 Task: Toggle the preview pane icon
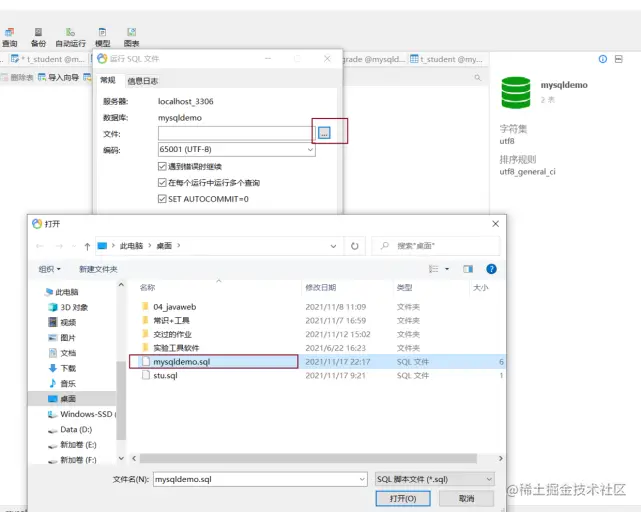(x=468, y=269)
